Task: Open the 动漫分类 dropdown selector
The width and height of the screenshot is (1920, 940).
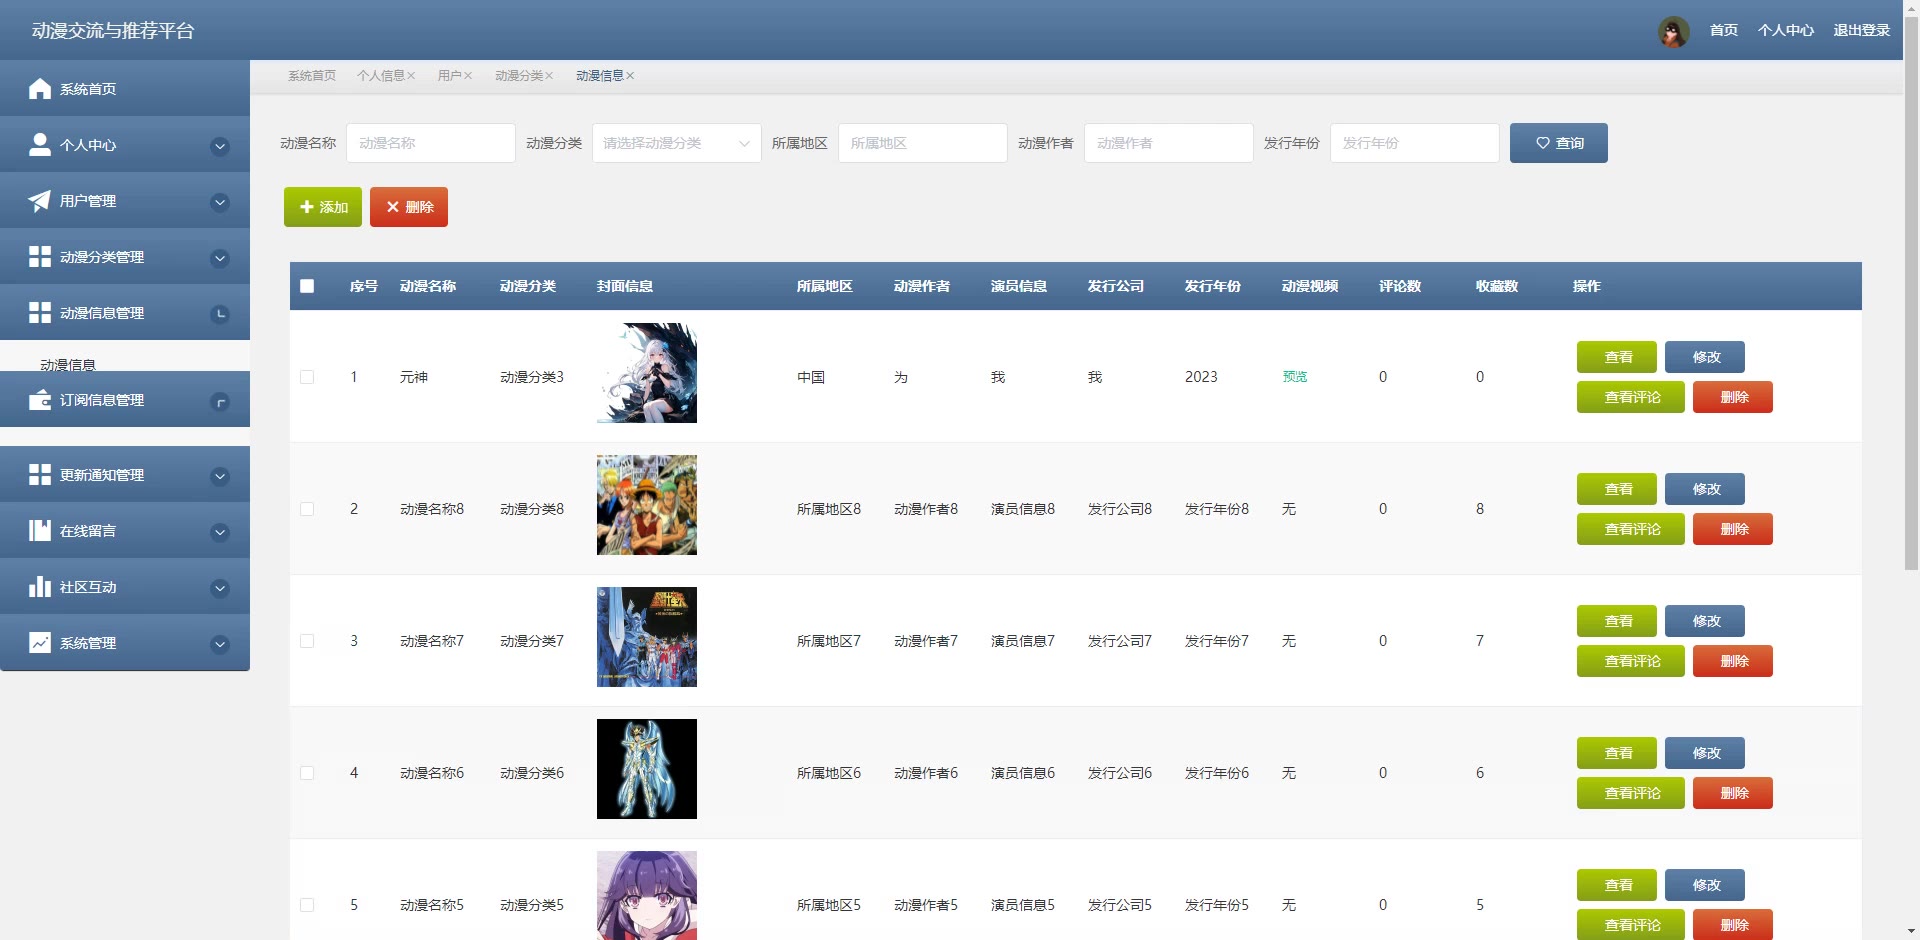Action: 677,143
